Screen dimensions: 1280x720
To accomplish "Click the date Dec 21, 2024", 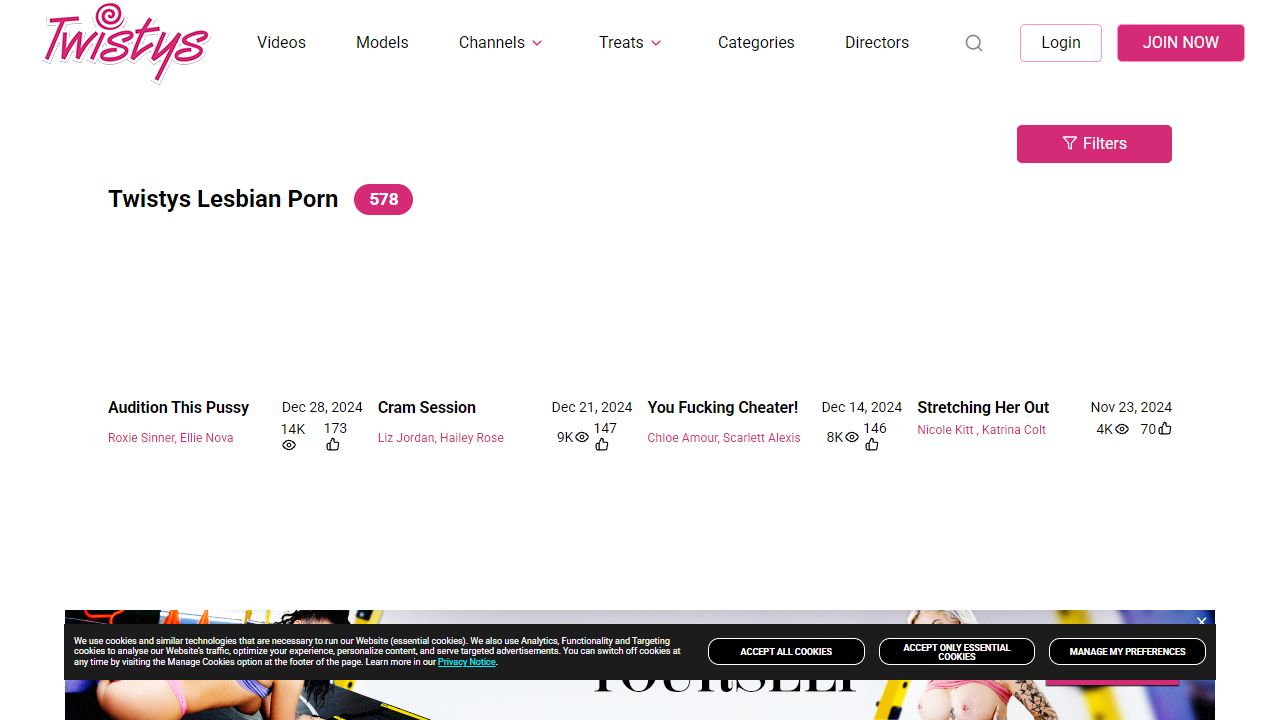I will [592, 407].
